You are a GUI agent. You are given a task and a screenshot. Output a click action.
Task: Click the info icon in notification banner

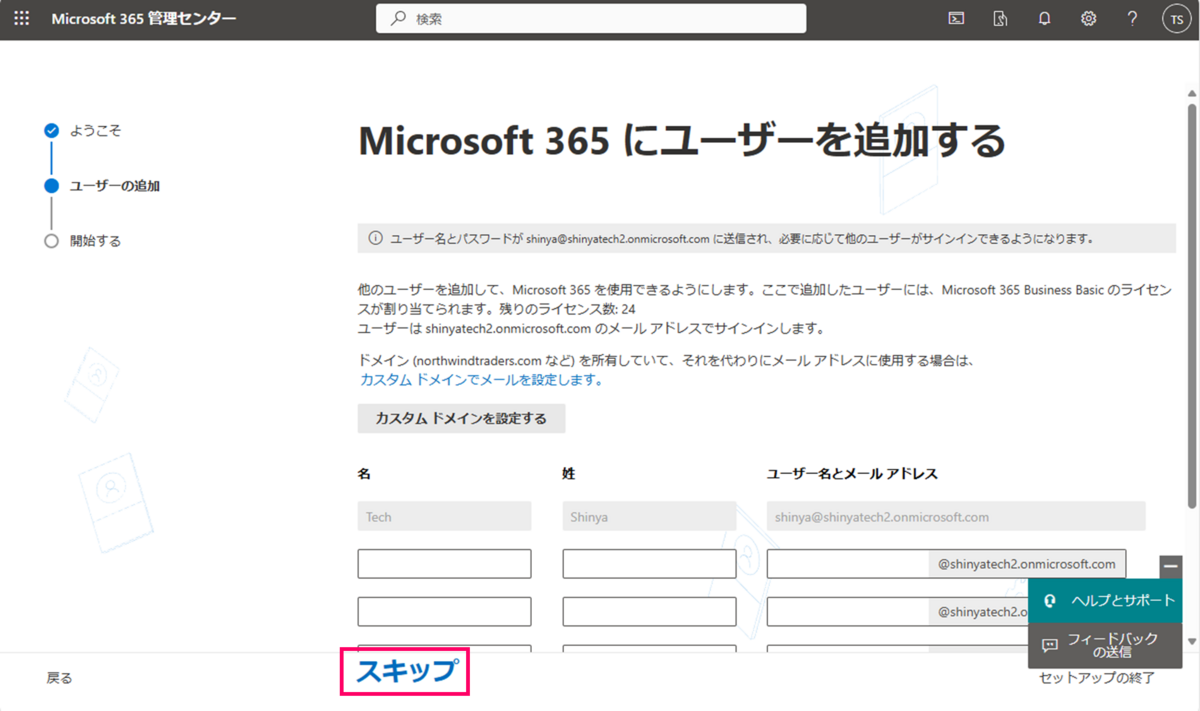375,238
